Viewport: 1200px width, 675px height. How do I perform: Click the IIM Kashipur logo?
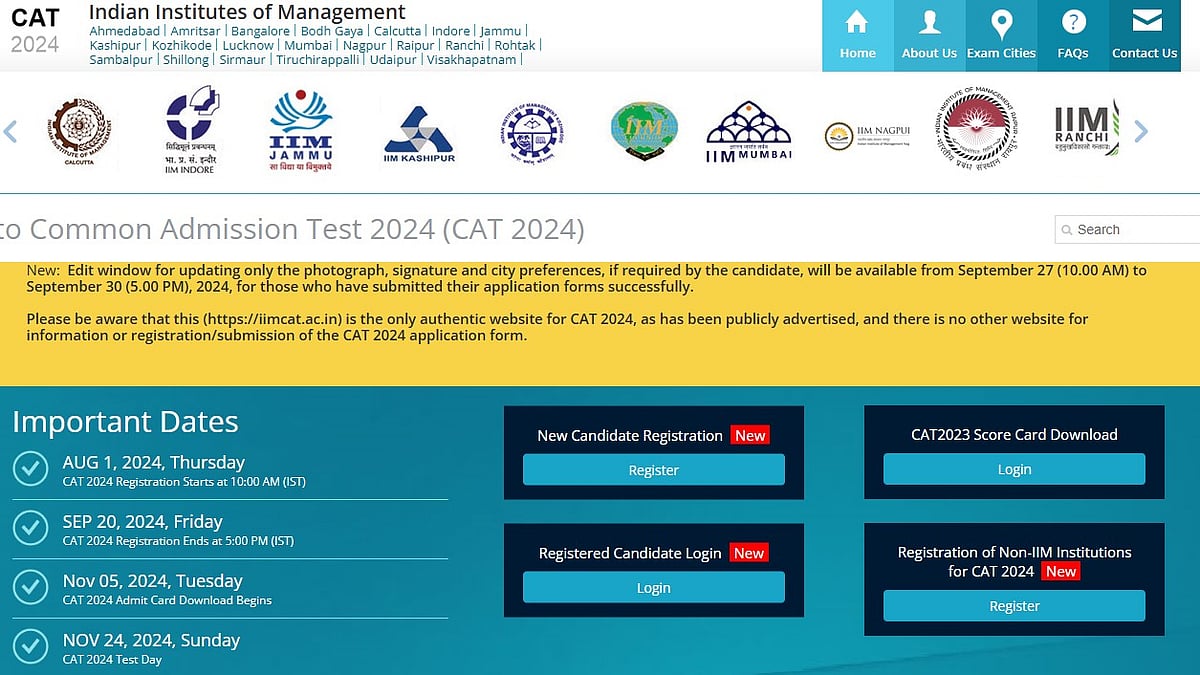419,134
